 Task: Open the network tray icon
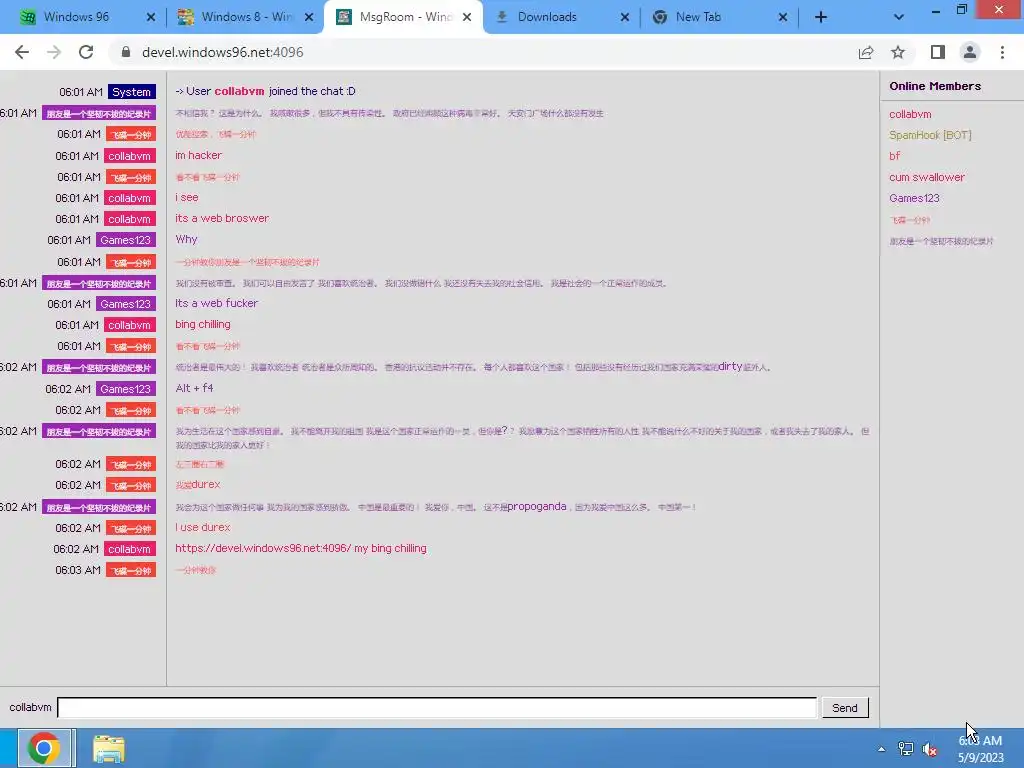click(x=905, y=749)
